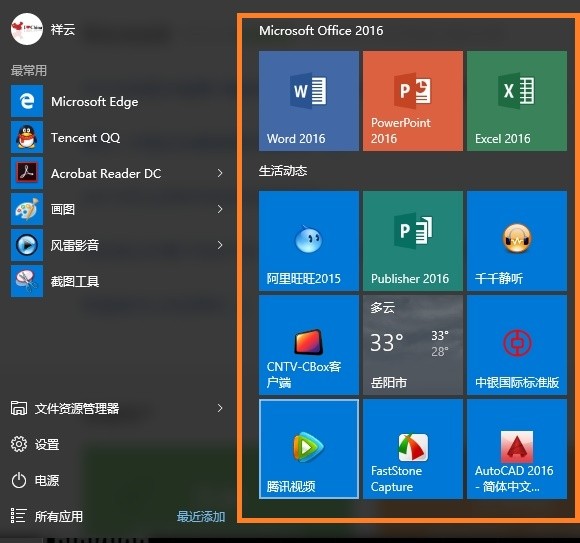This screenshot has width=580, height=543.
Task: Click the 祥云 account name
Action: pyautogui.click(x=63, y=29)
